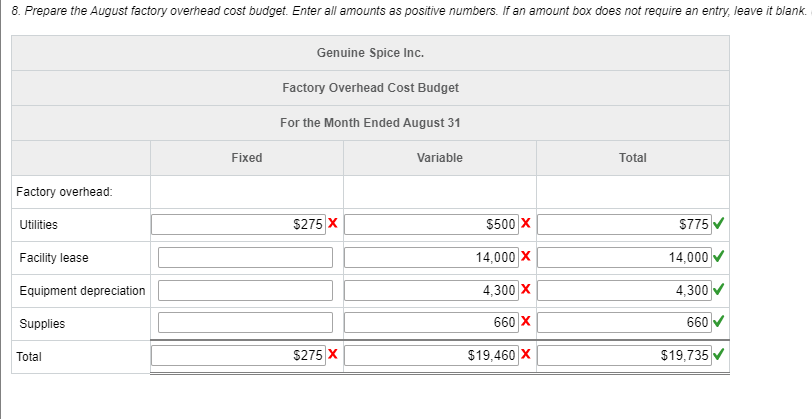
Task: Click the Equipment depreciation row label
Action: point(82,291)
